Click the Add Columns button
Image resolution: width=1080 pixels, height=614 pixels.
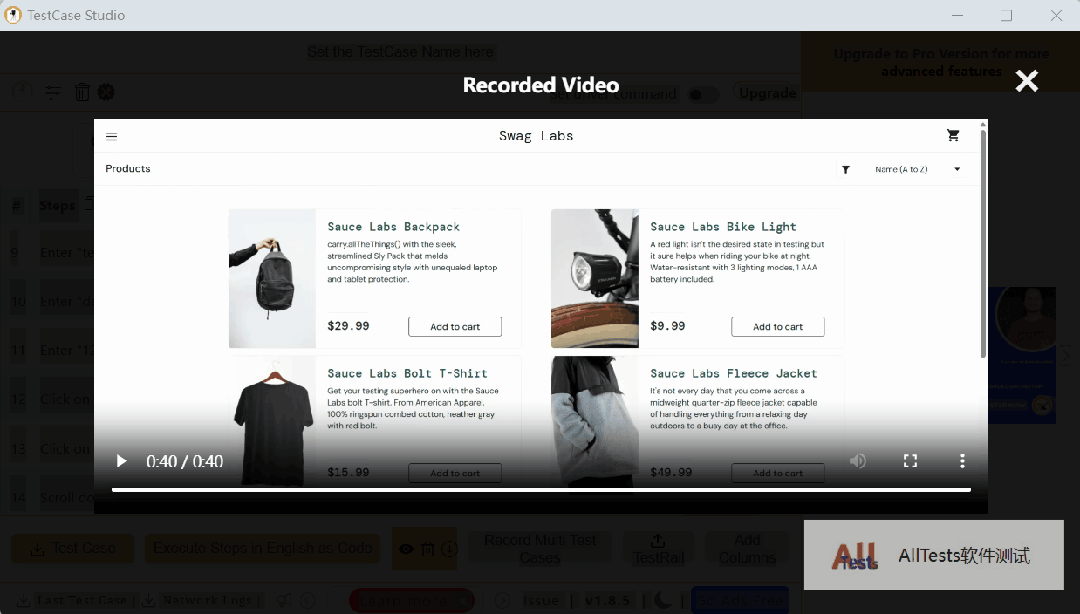coord(747,549)
